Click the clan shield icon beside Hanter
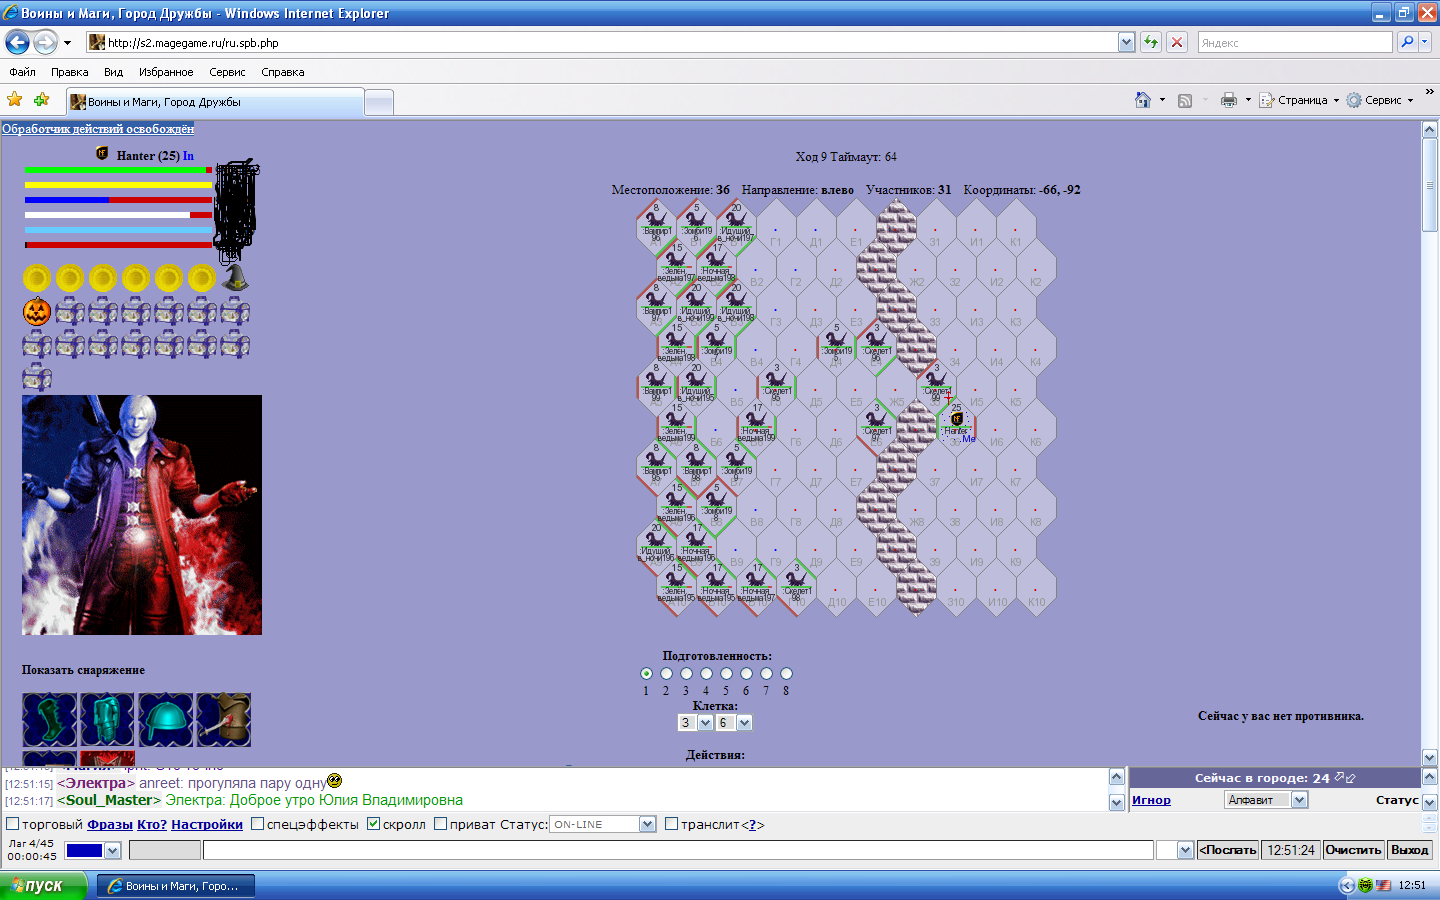Screen dimensions: 1440x900 click(x=102, y=153)
